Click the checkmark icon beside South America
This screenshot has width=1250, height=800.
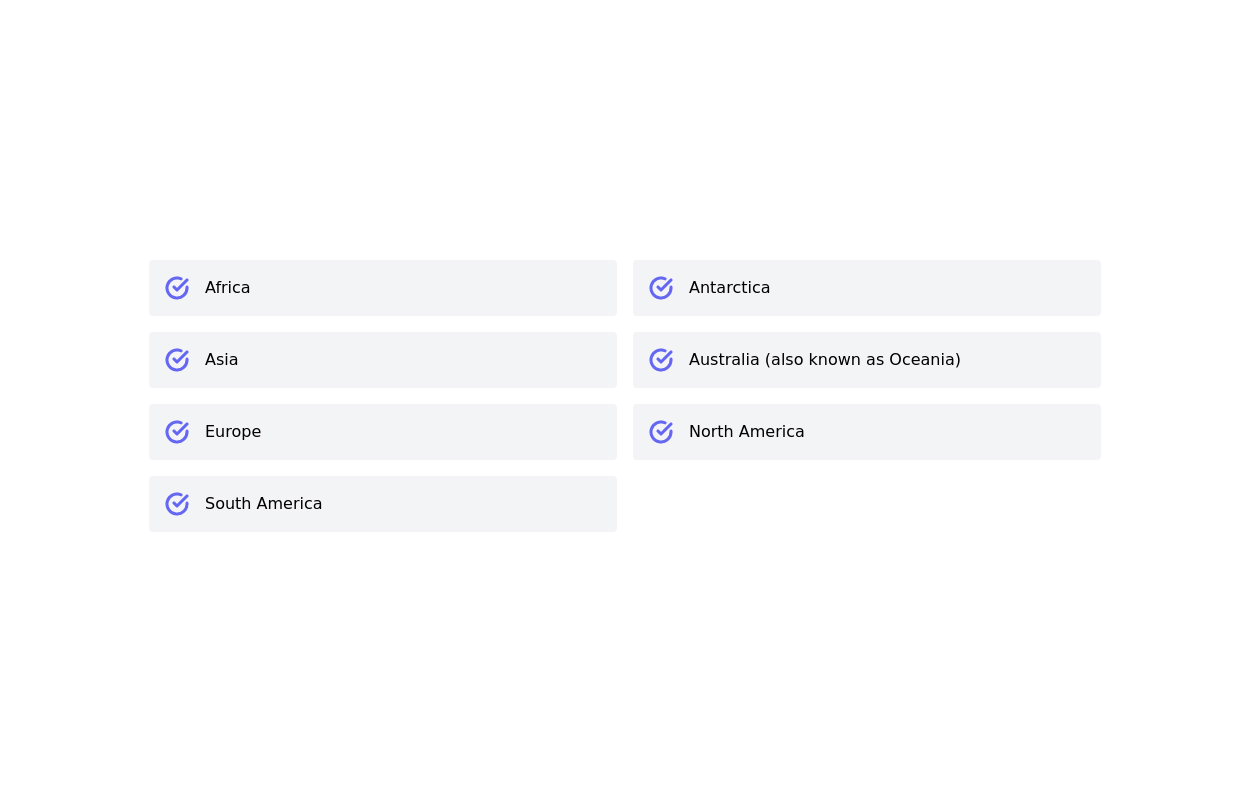pyautogui.click(x=177, y=504)
